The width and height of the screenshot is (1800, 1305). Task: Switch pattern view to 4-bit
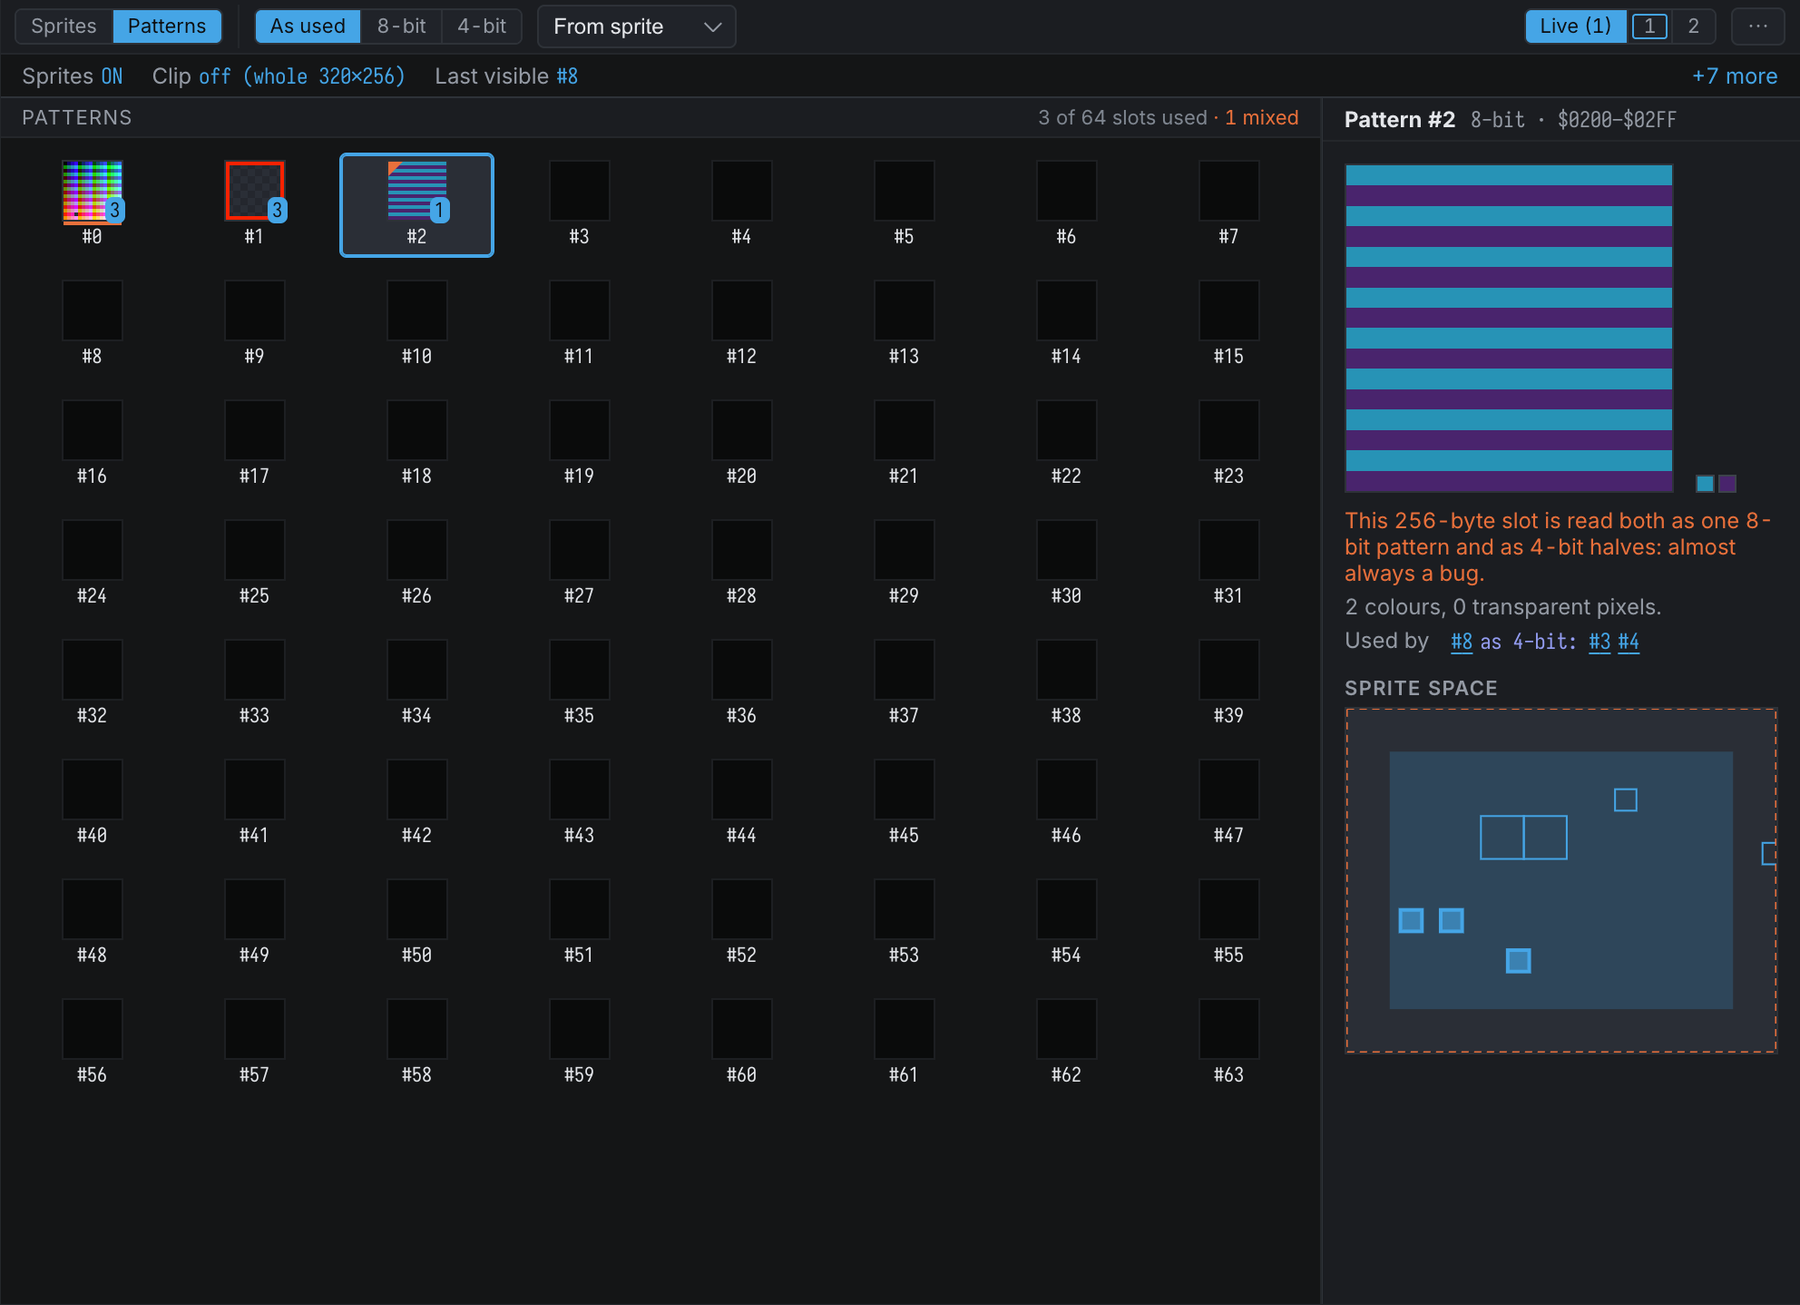tap(481, 26)
